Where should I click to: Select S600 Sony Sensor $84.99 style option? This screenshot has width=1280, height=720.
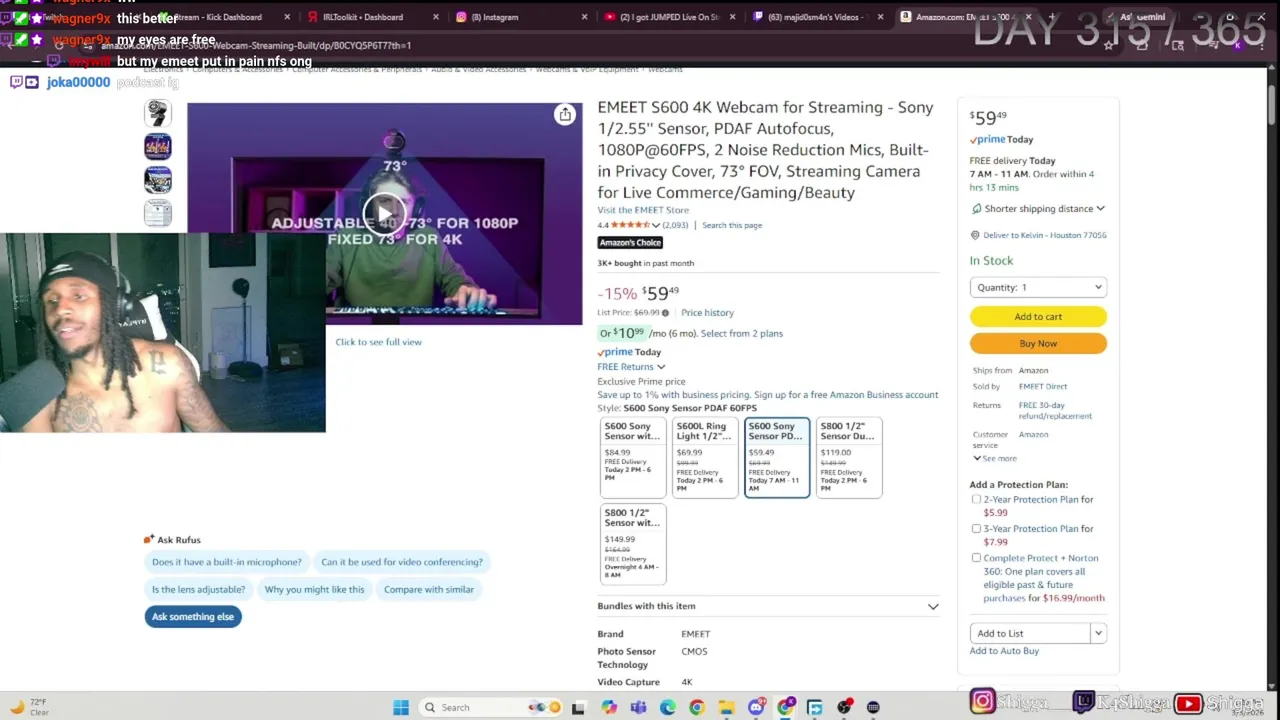[x=633, y=457]
